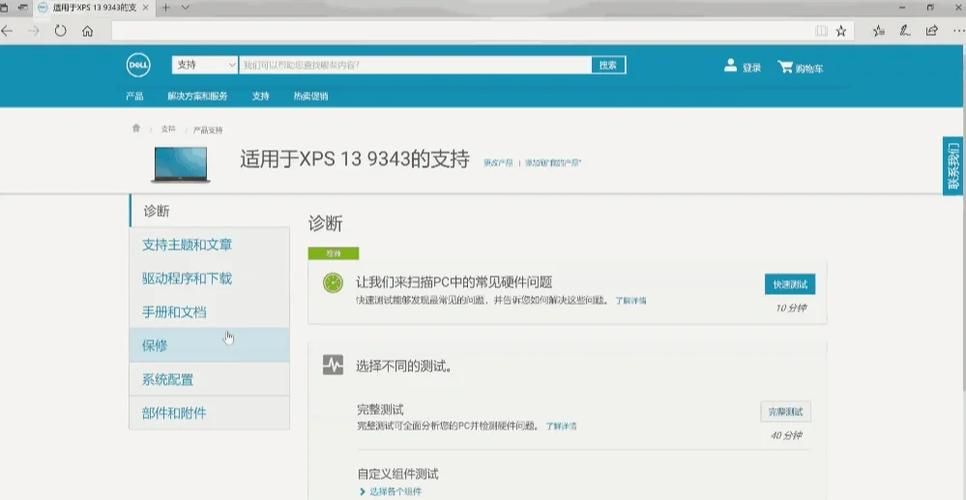Open the 支持 search category dropdown
The height and width of the screenshot is (500, 966).
coord(205,65)
